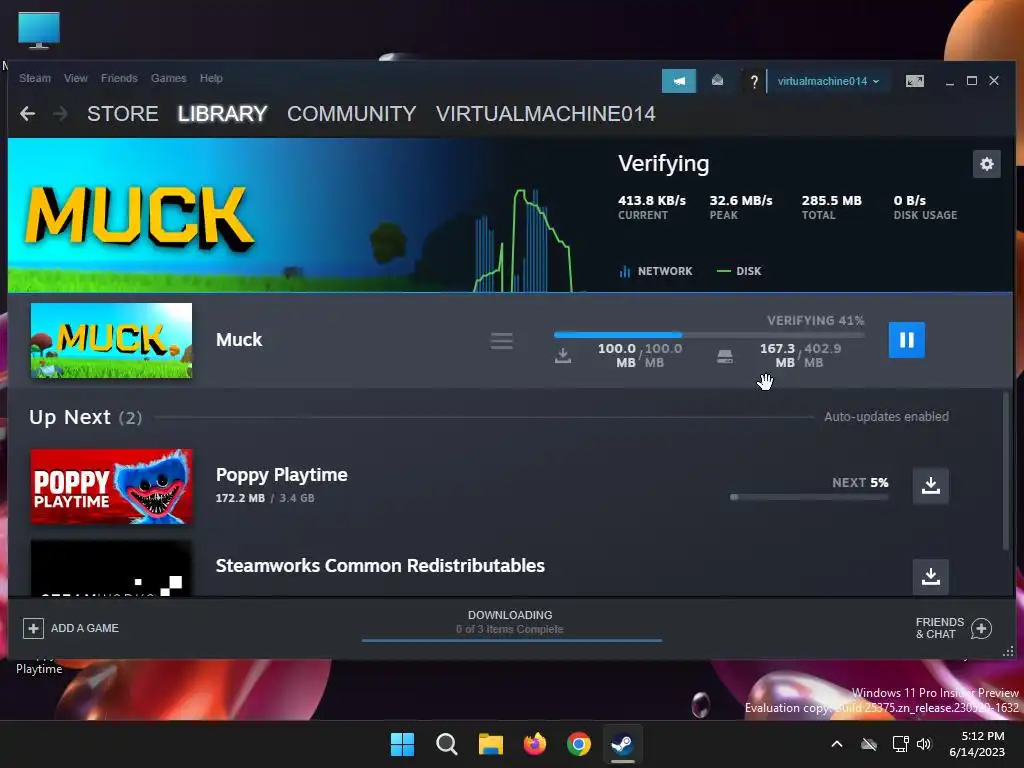Click Muck download size icon
The width and height of the screenshot is (1024, 768).
(x=563, y=356)
